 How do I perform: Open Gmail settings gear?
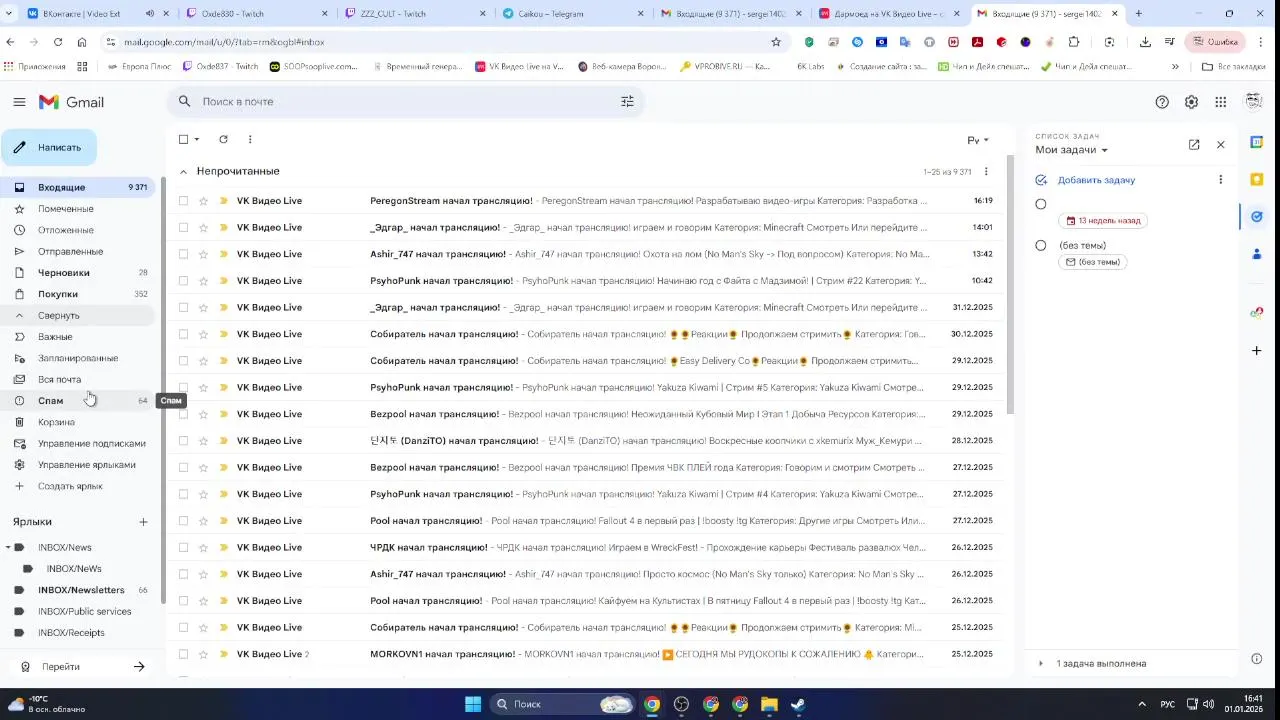(x=1191, y=102)
